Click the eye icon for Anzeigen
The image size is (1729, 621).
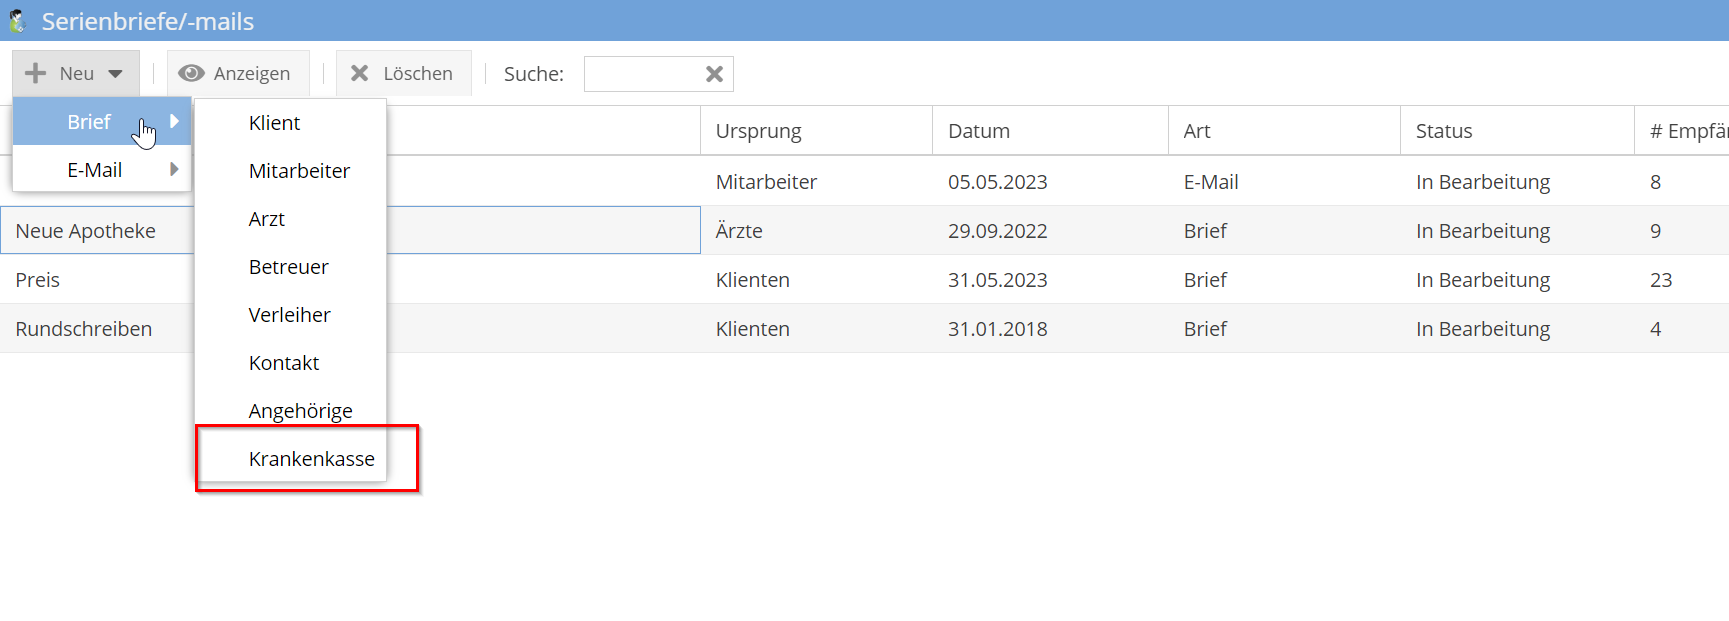pyautogui.click(x=191, y=74)
